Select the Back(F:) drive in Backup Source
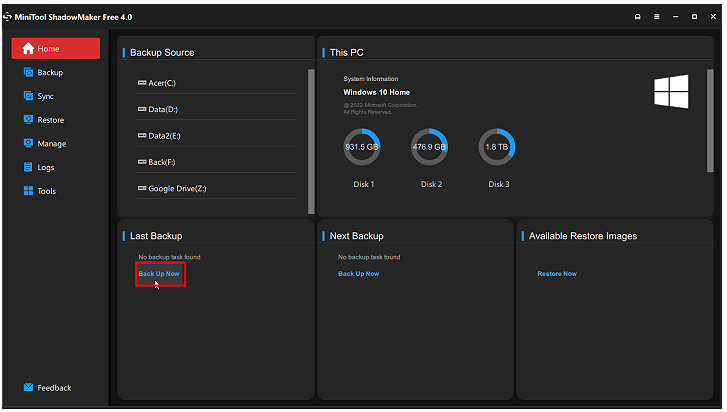 coord(216,162)
